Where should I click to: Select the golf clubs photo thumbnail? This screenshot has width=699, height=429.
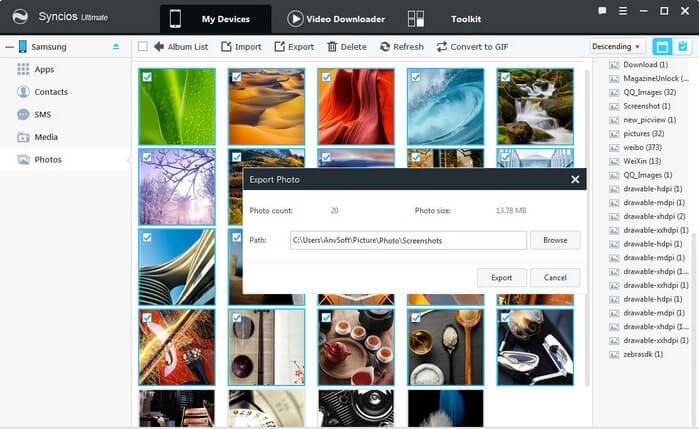pyautogui.click(x=535, y=347)
